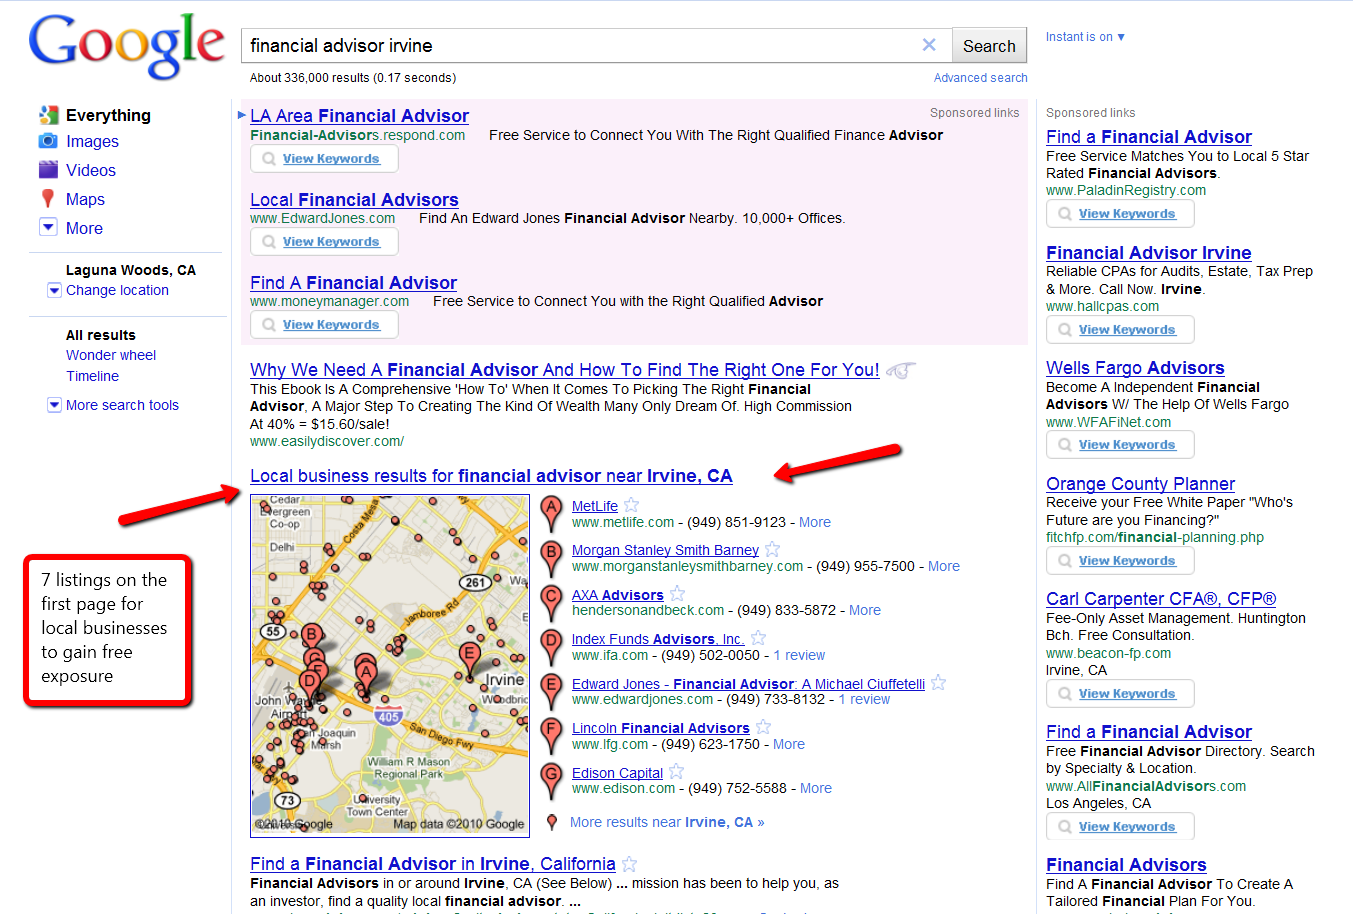View Keywords for WFAFiNet.com ad
This screenshot has width=1353, height=914.
pos(1120,444)
